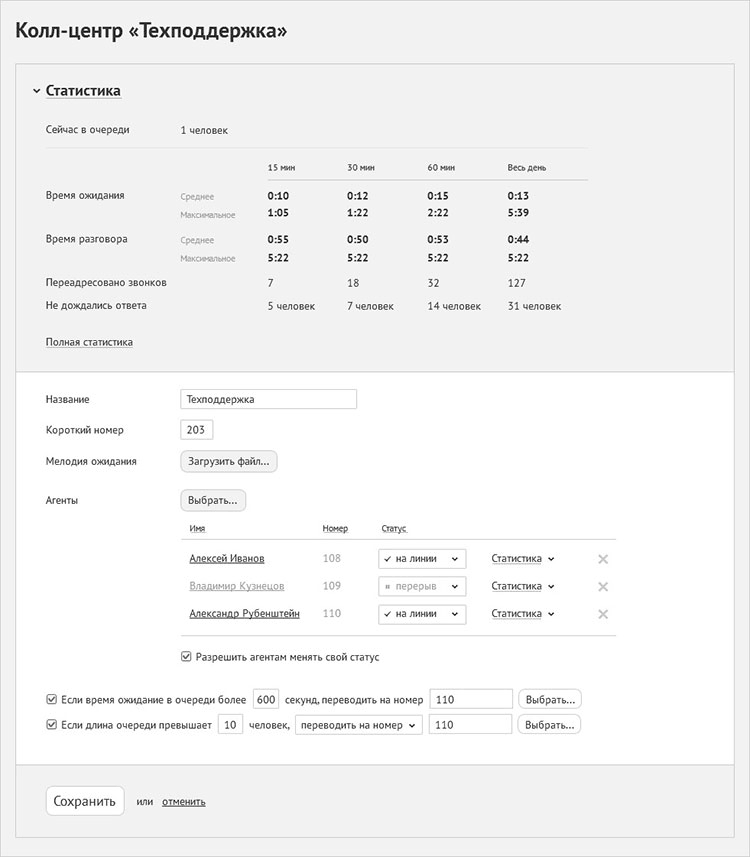Cancel changes via 'отменить' link
750x857 pixels.
pos(183,801)
